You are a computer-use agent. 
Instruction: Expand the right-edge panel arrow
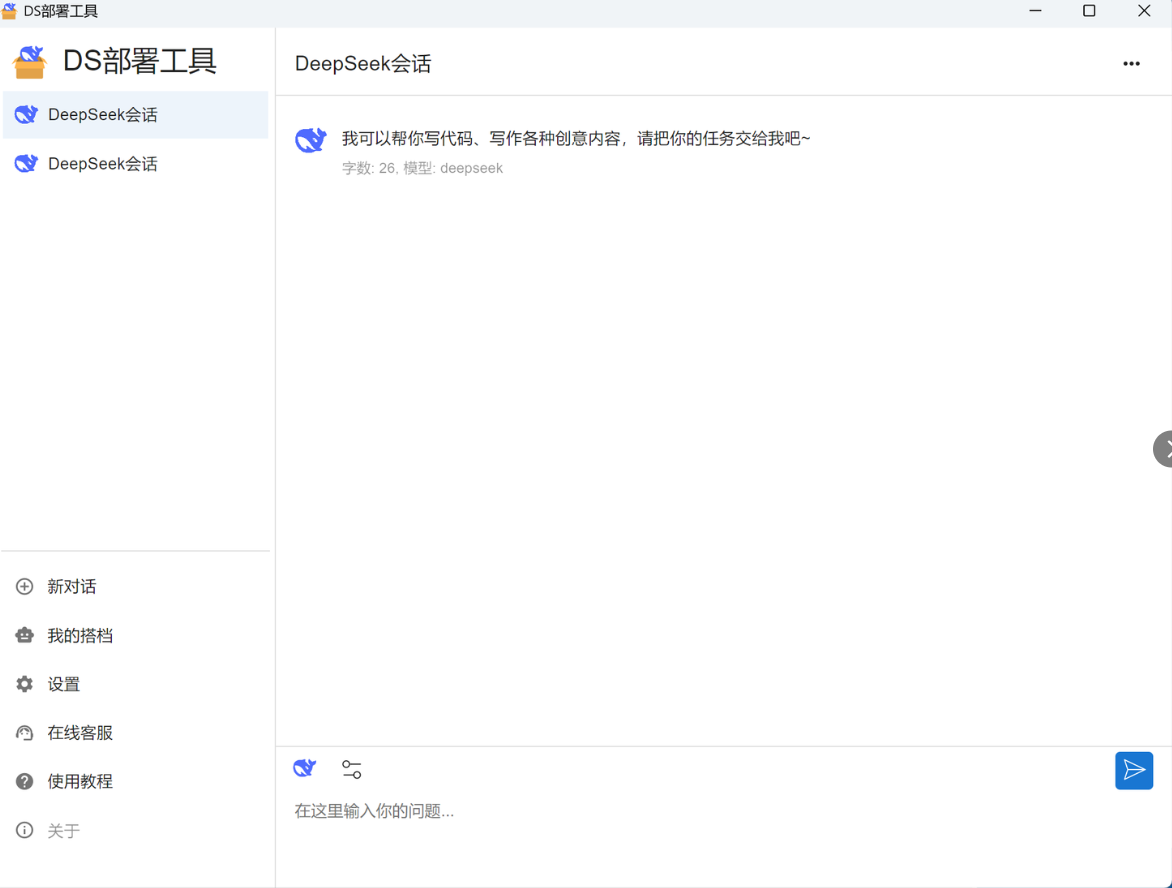(1163, 449)
